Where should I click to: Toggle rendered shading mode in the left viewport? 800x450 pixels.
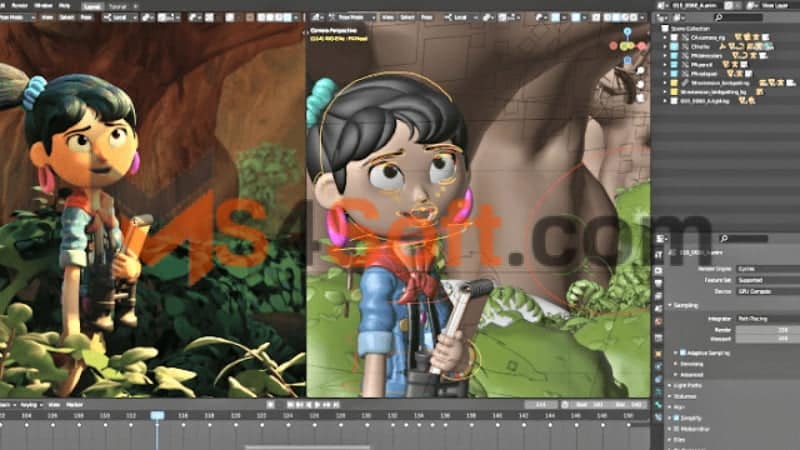point(287,17)
